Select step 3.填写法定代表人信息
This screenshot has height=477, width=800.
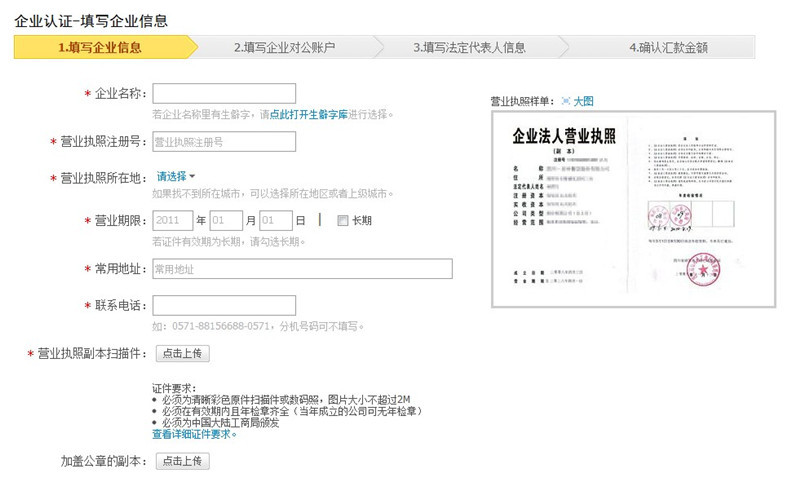tap(469, 47)
